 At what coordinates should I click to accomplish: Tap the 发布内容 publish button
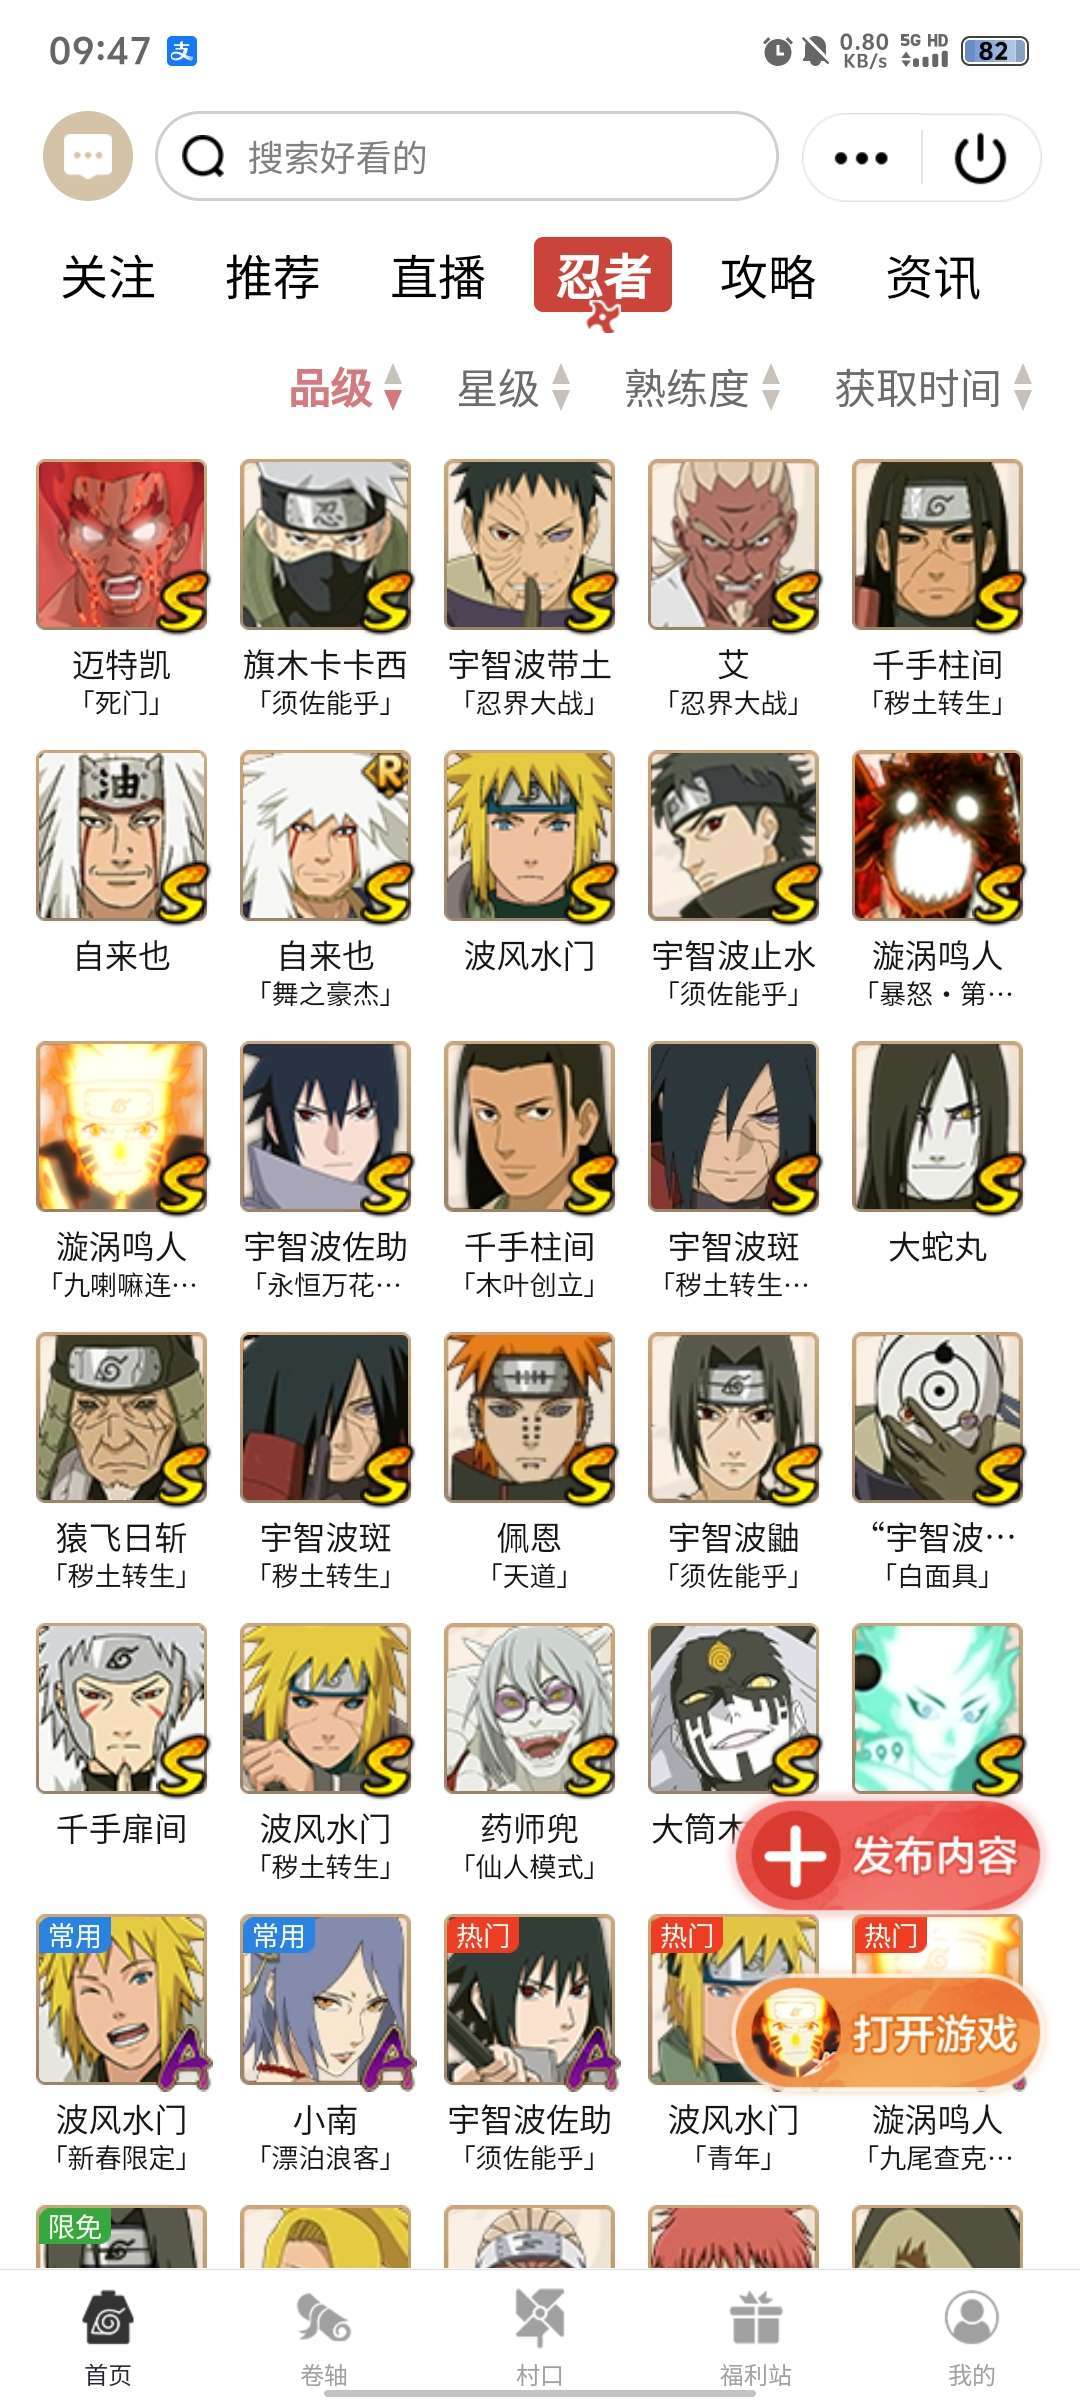(888, 1856)
